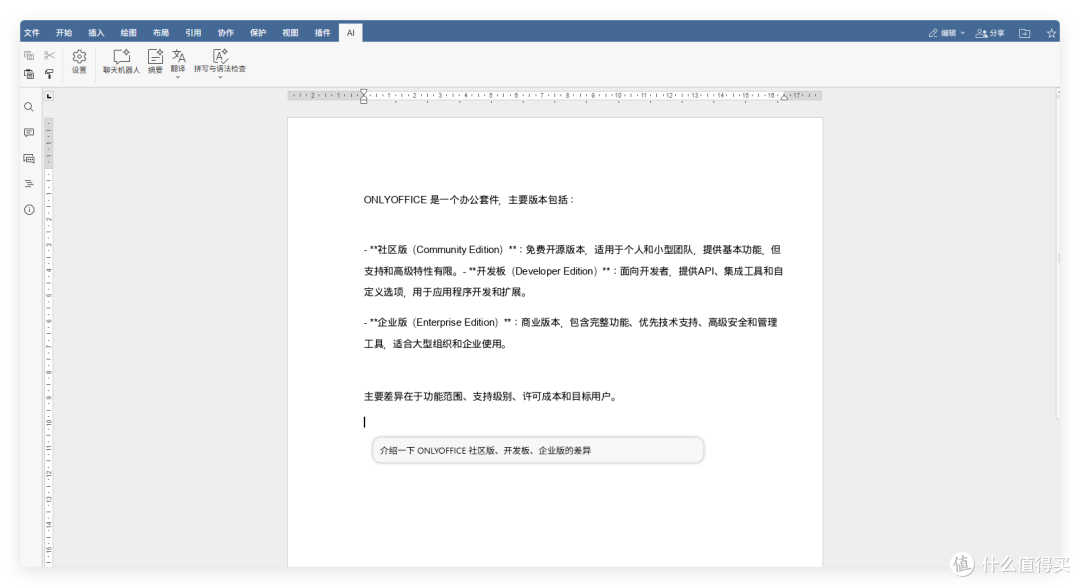The image size is (1080, 587).
Task: Switch to the Plugins (插件) tab
Action: [323, 32]
